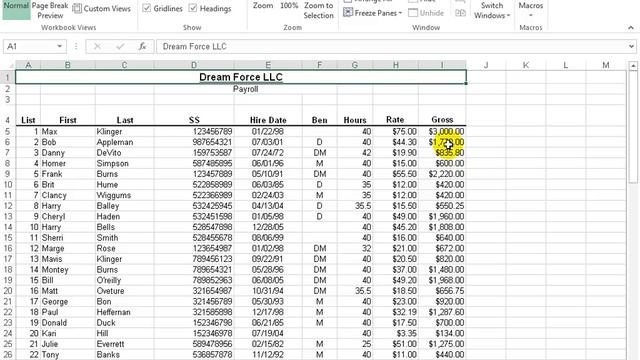
Task: Select column L header
Action: click(x=566, y=65)
